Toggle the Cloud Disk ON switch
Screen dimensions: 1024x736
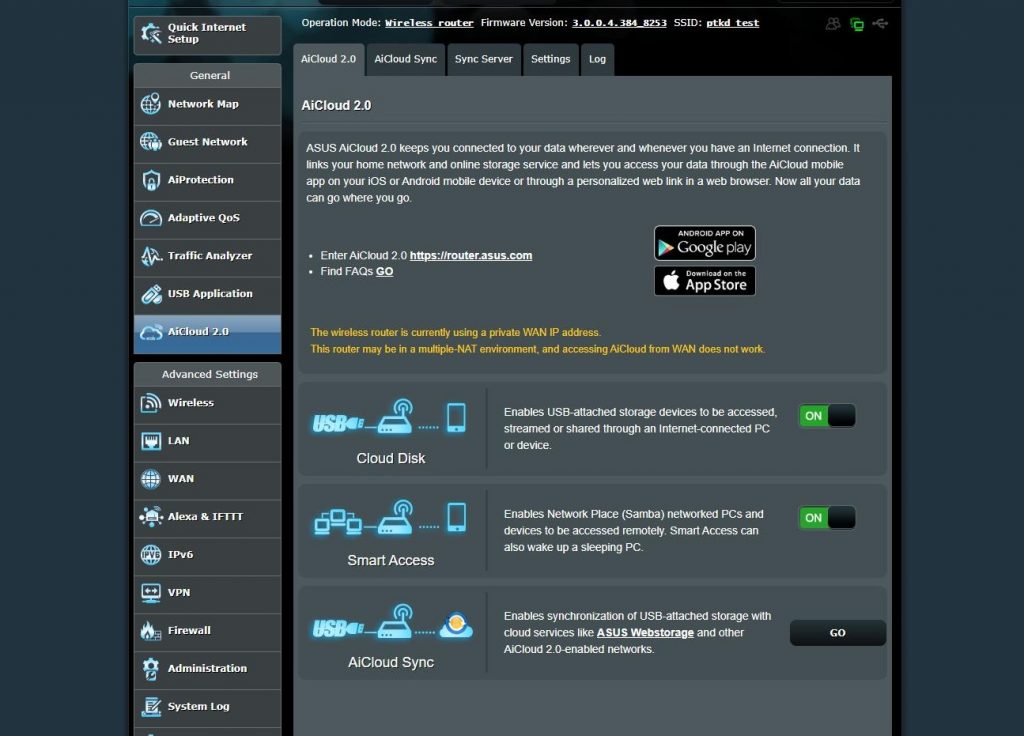827,416
